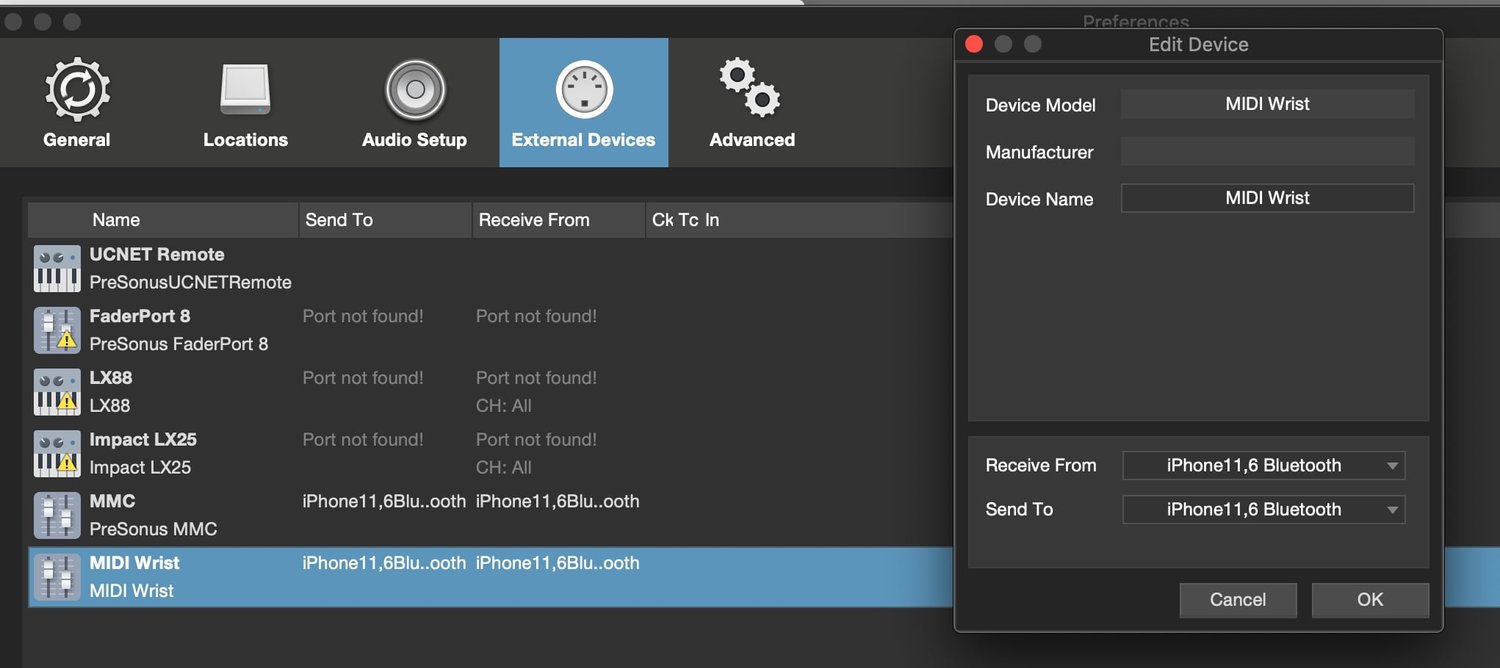Switch to the Audio Setup tab

[x=414, y=100]
